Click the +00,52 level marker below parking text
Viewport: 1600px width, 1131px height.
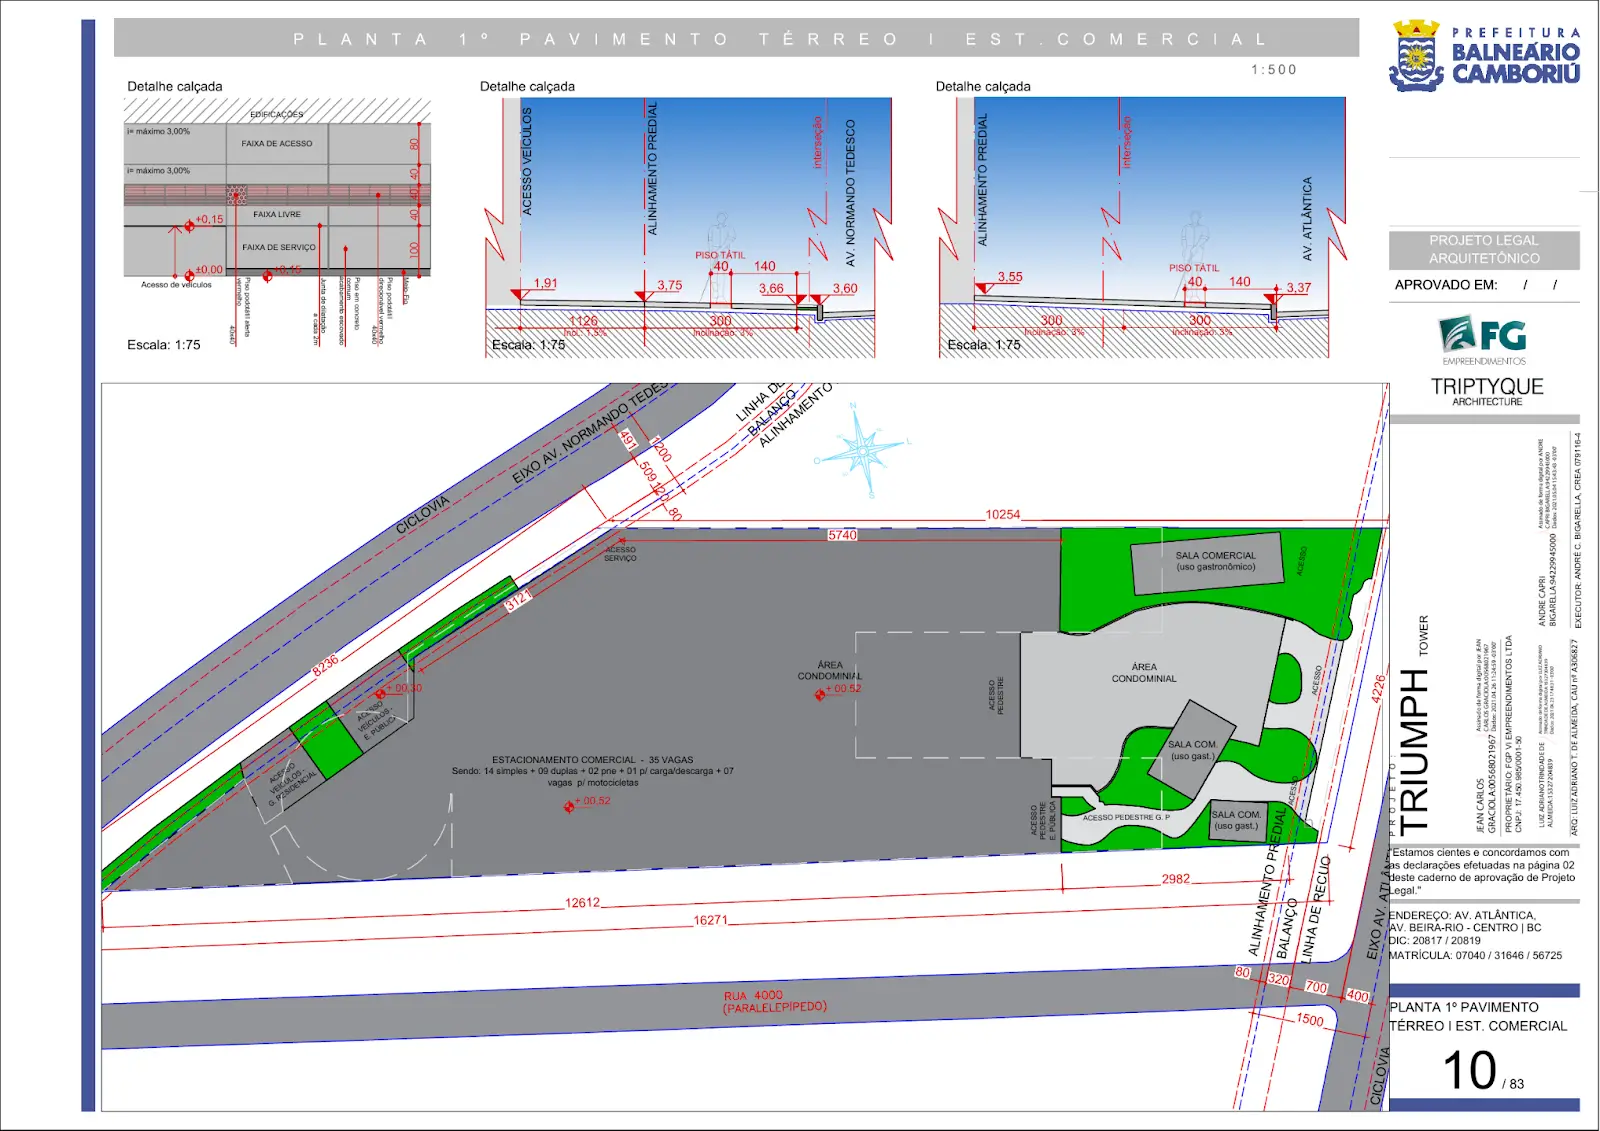pos(569,806)
